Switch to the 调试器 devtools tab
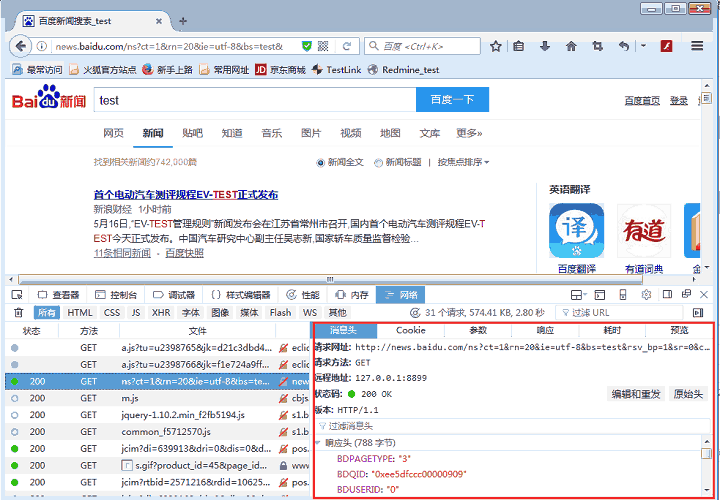 pos(174,295)
